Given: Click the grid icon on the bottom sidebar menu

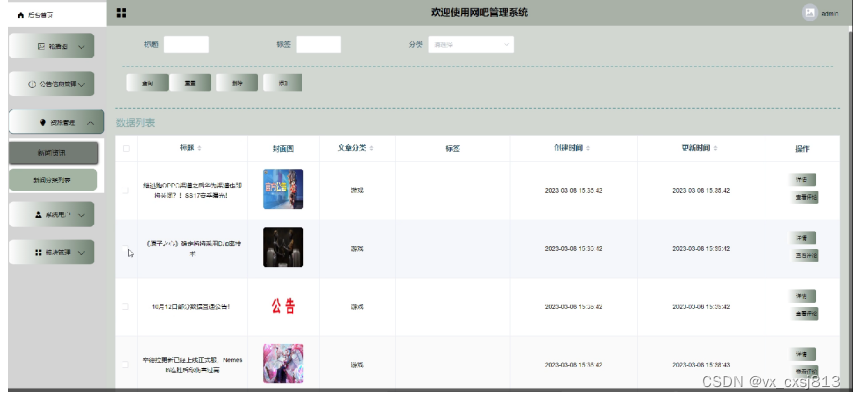Looking at the screenshot, I should 38,253.
